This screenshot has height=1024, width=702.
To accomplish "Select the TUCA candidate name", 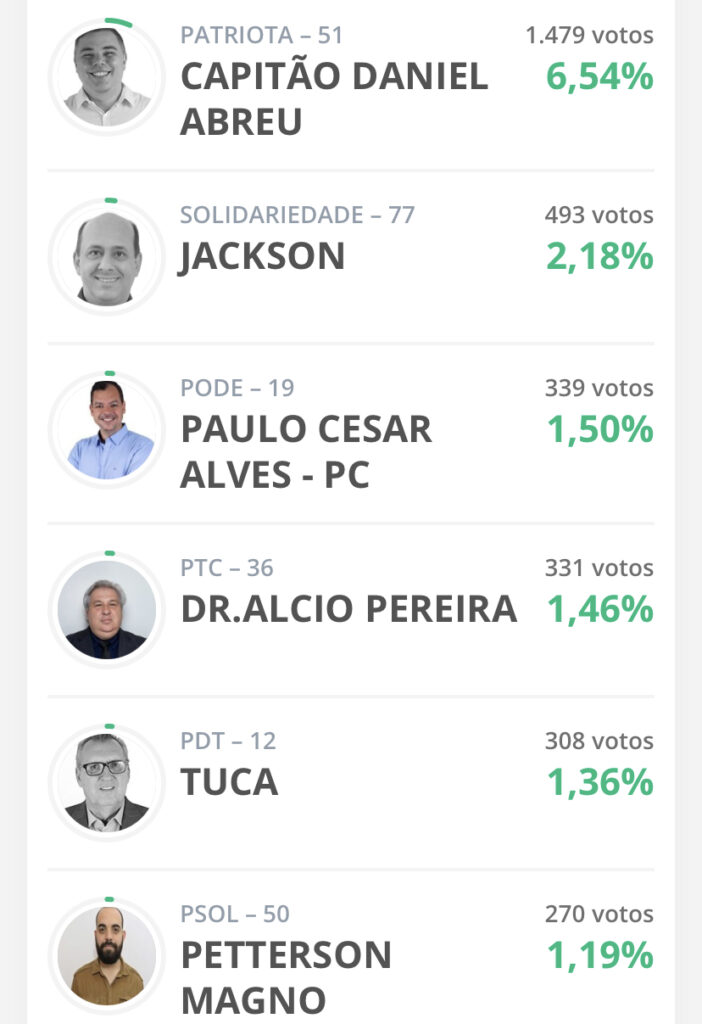I will [x=229, y=782].
